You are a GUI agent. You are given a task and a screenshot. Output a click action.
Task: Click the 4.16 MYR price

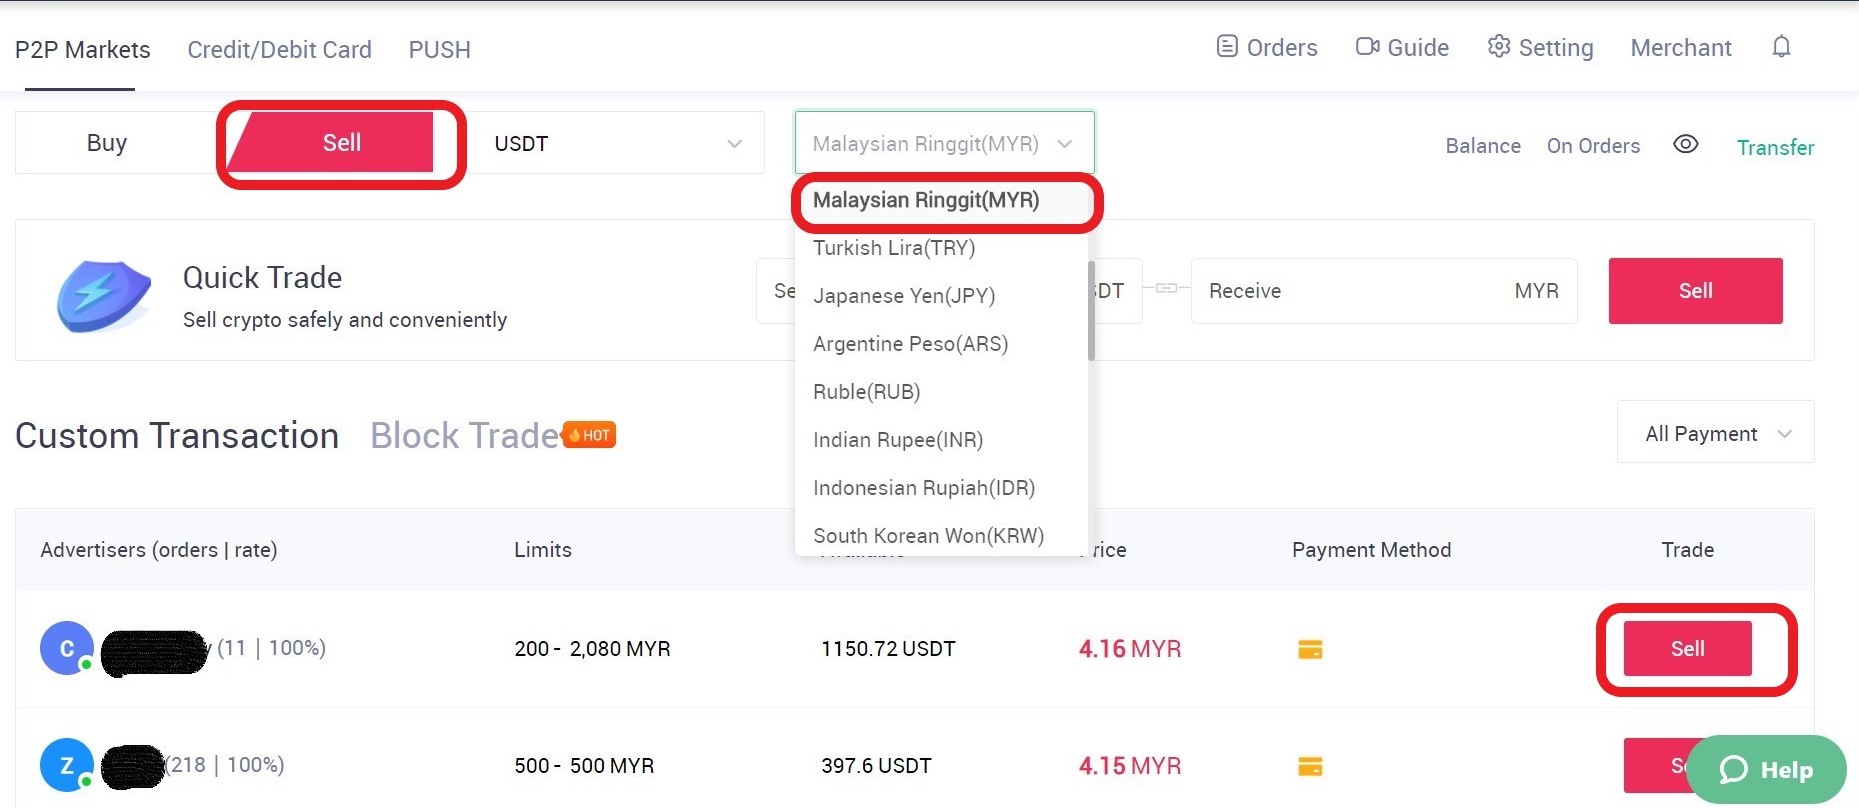tap(1129, 649)
